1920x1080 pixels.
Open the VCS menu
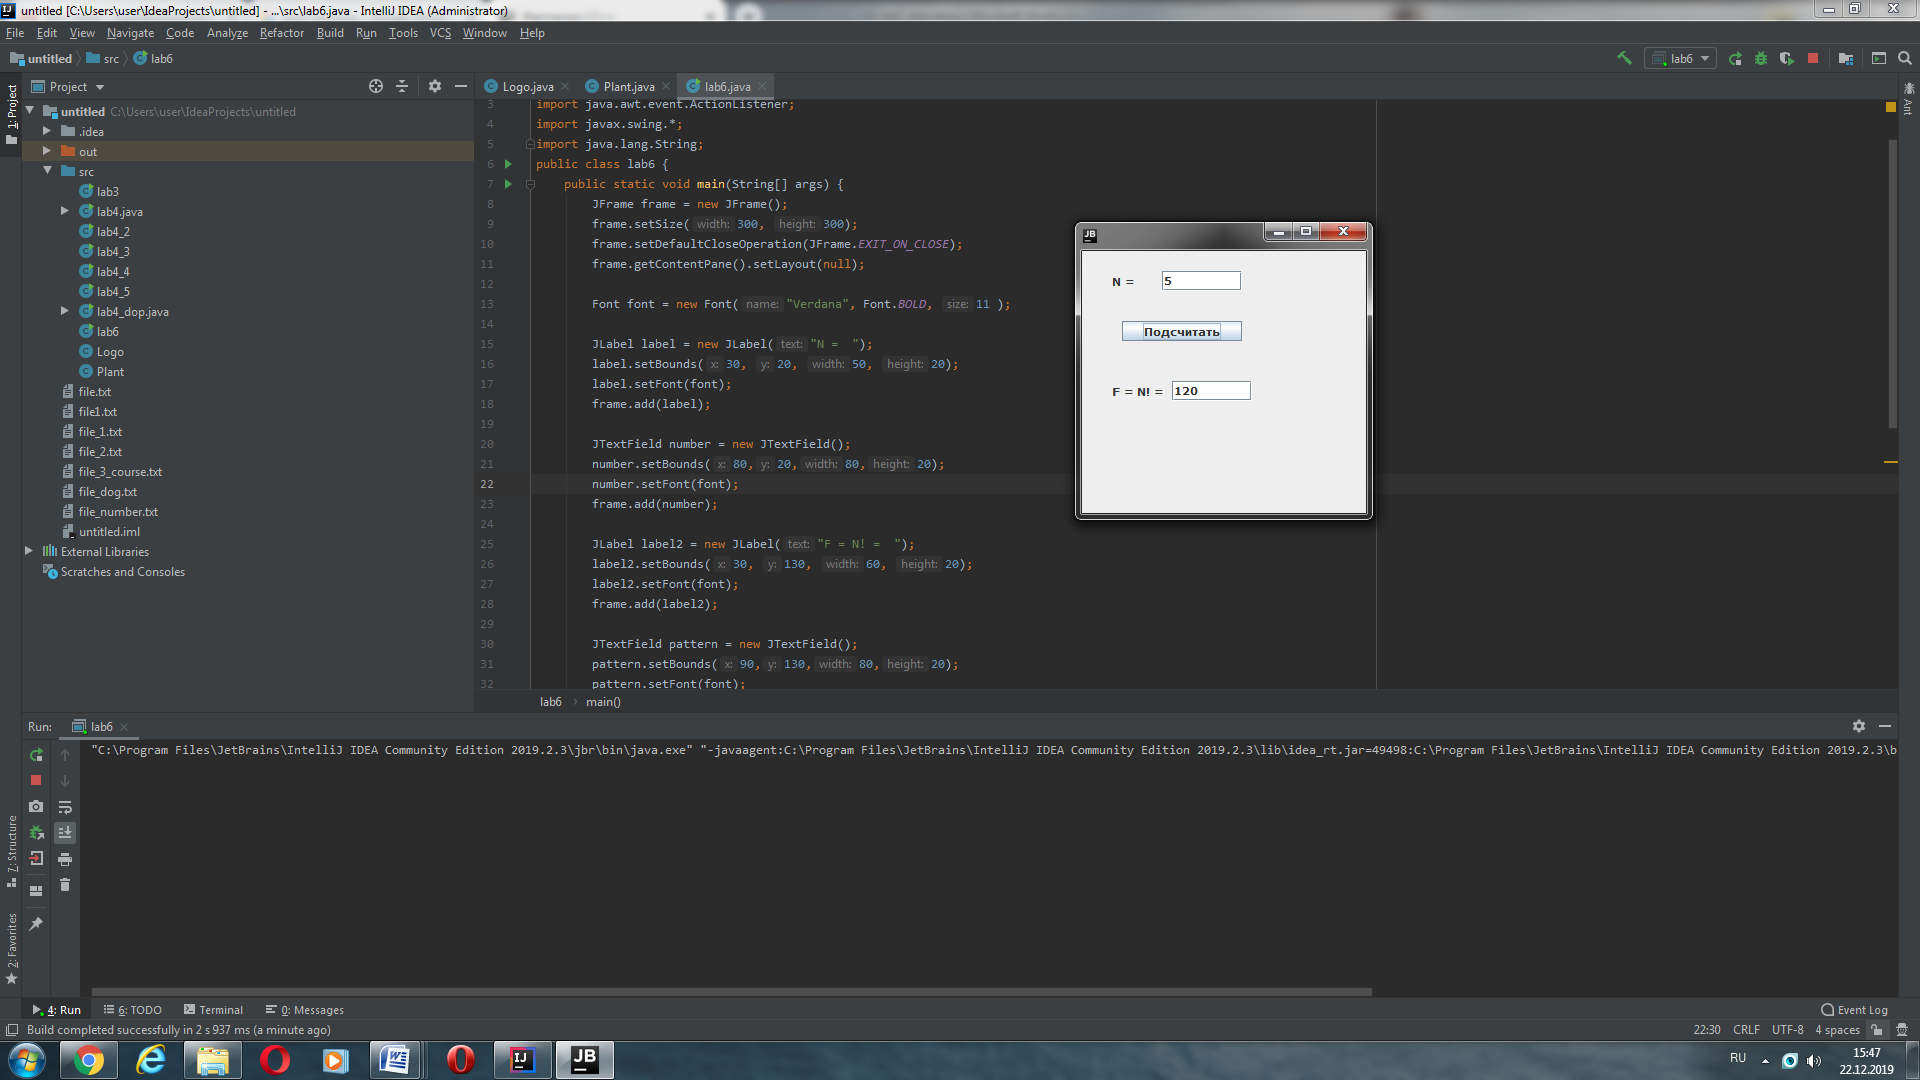click(440, 33)
